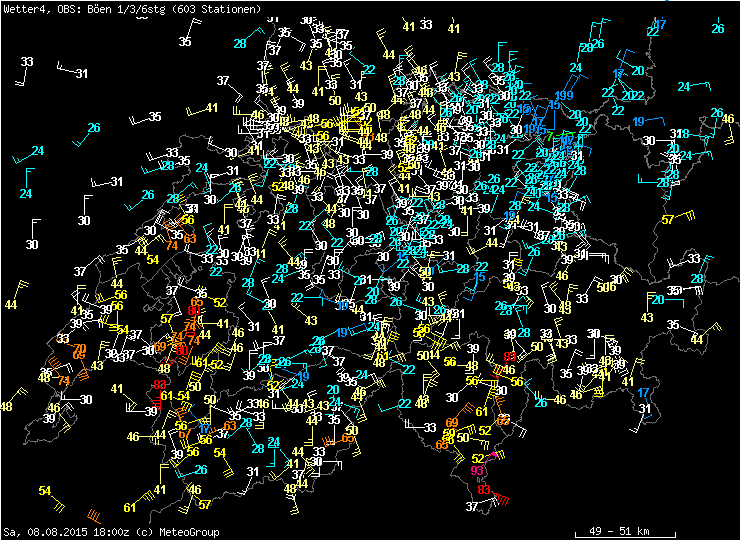
Task: Click the blue 199 station value
Action: click(564, 96)
